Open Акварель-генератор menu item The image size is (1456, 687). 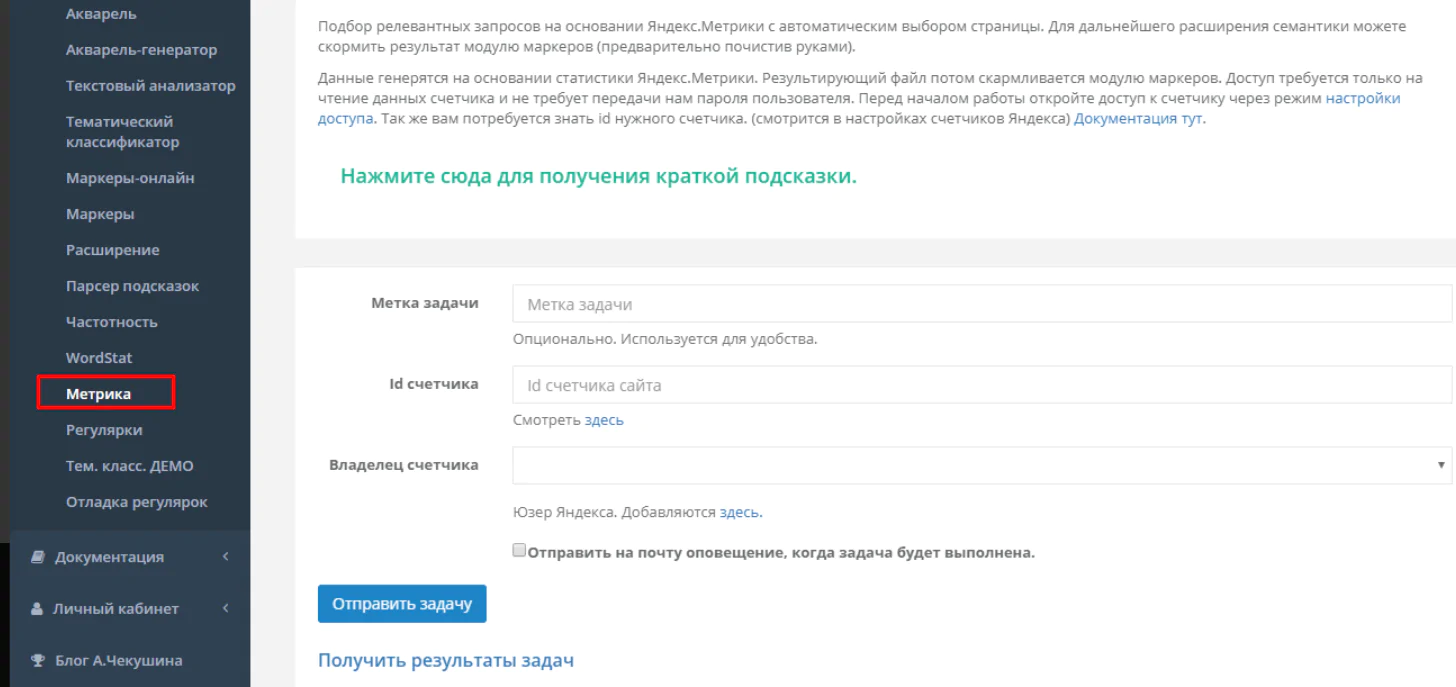(141, 50)
